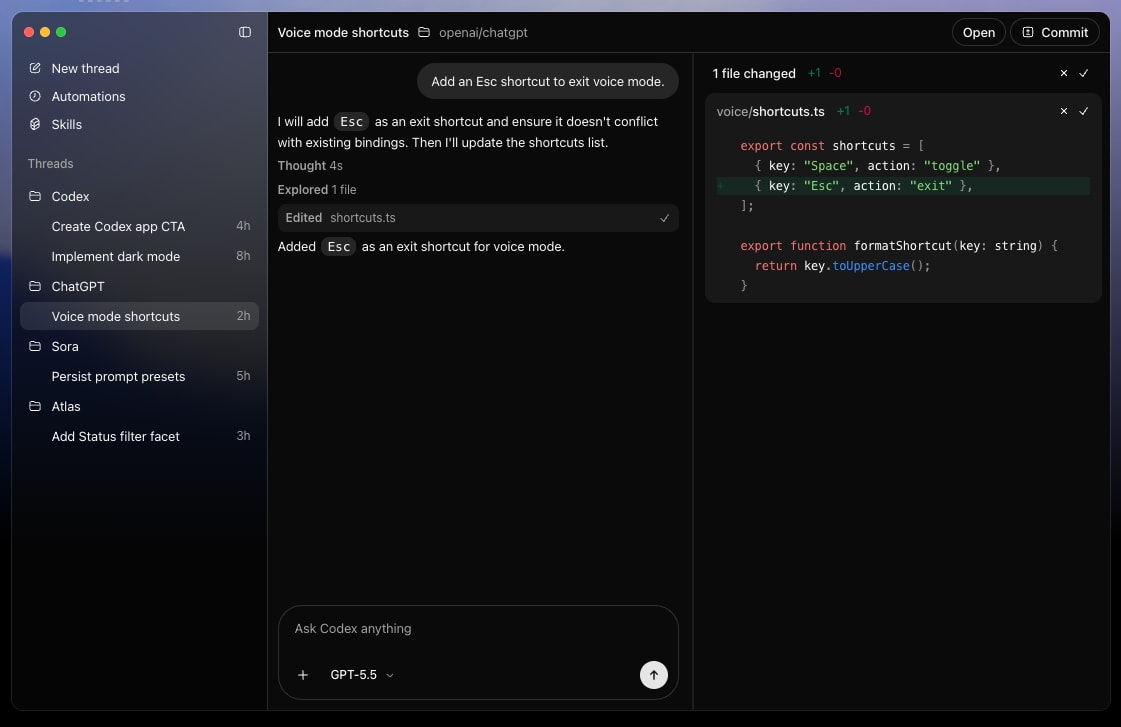This screenshot has height=727, width=1121.
Task: Click the return key.toUpperCase line
Action: click(x=842, y=266)
